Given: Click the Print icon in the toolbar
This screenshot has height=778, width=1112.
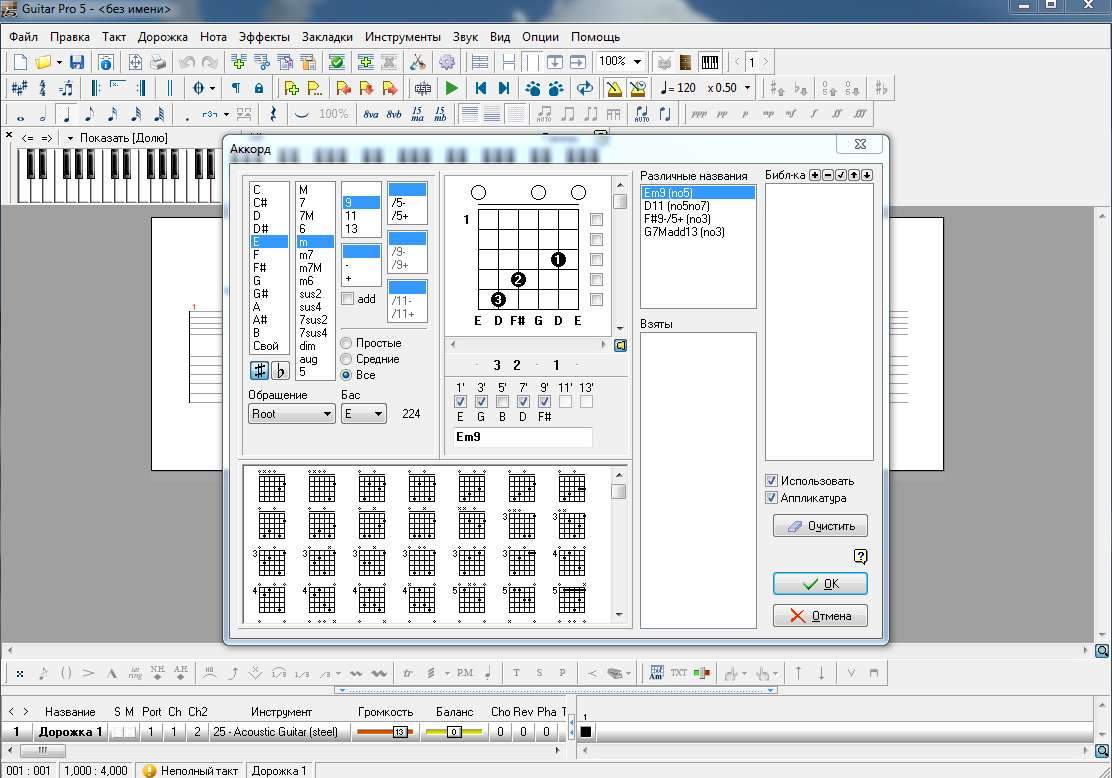Looking at the screenshot, I should click(157, 62).
